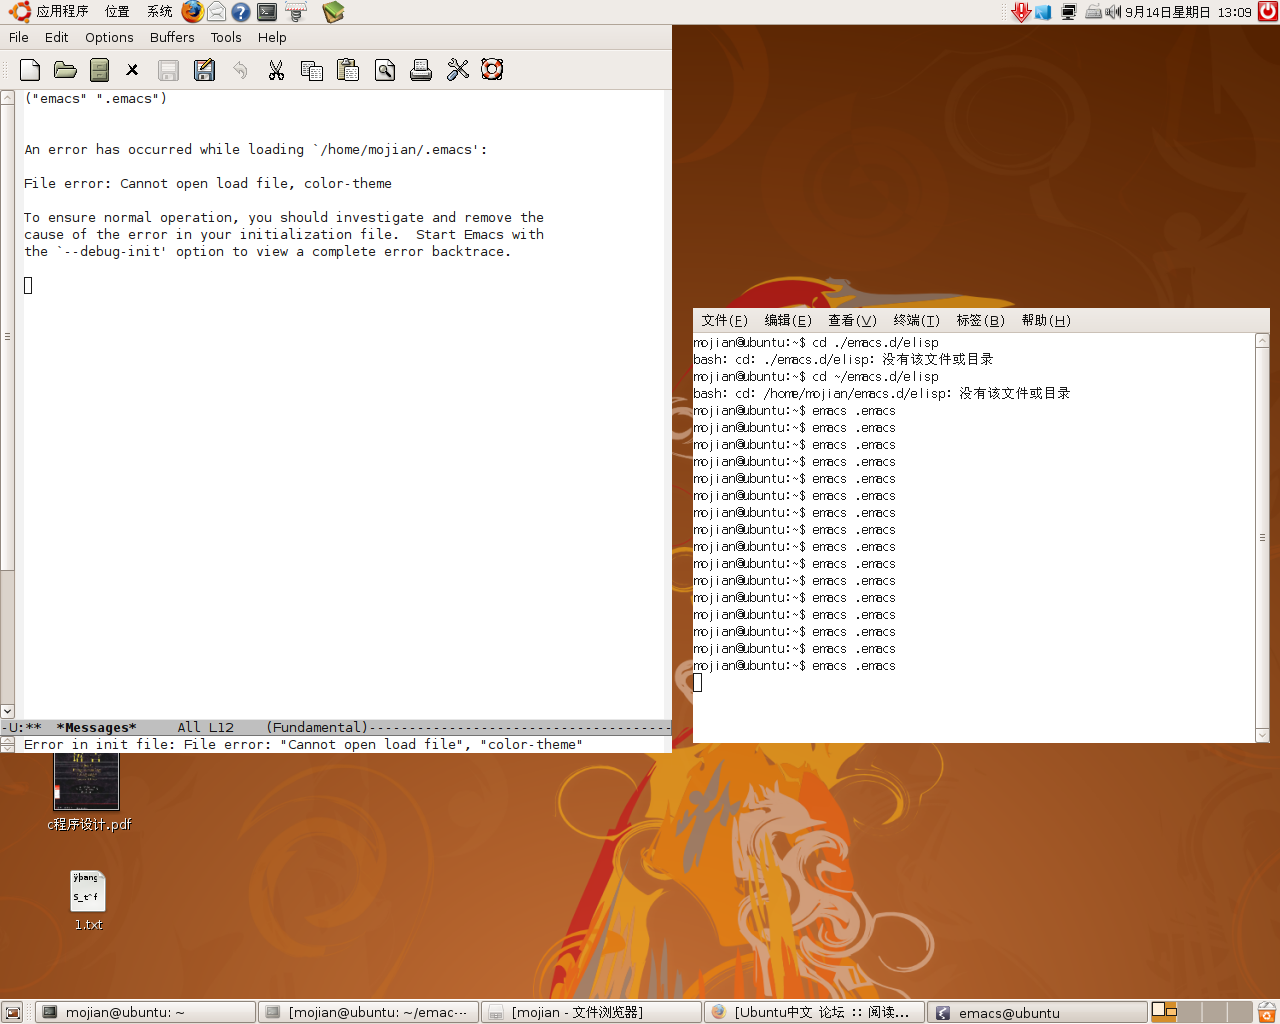Open the Emacs Edit menu
1280x1024 pixels.
(57, 37)
